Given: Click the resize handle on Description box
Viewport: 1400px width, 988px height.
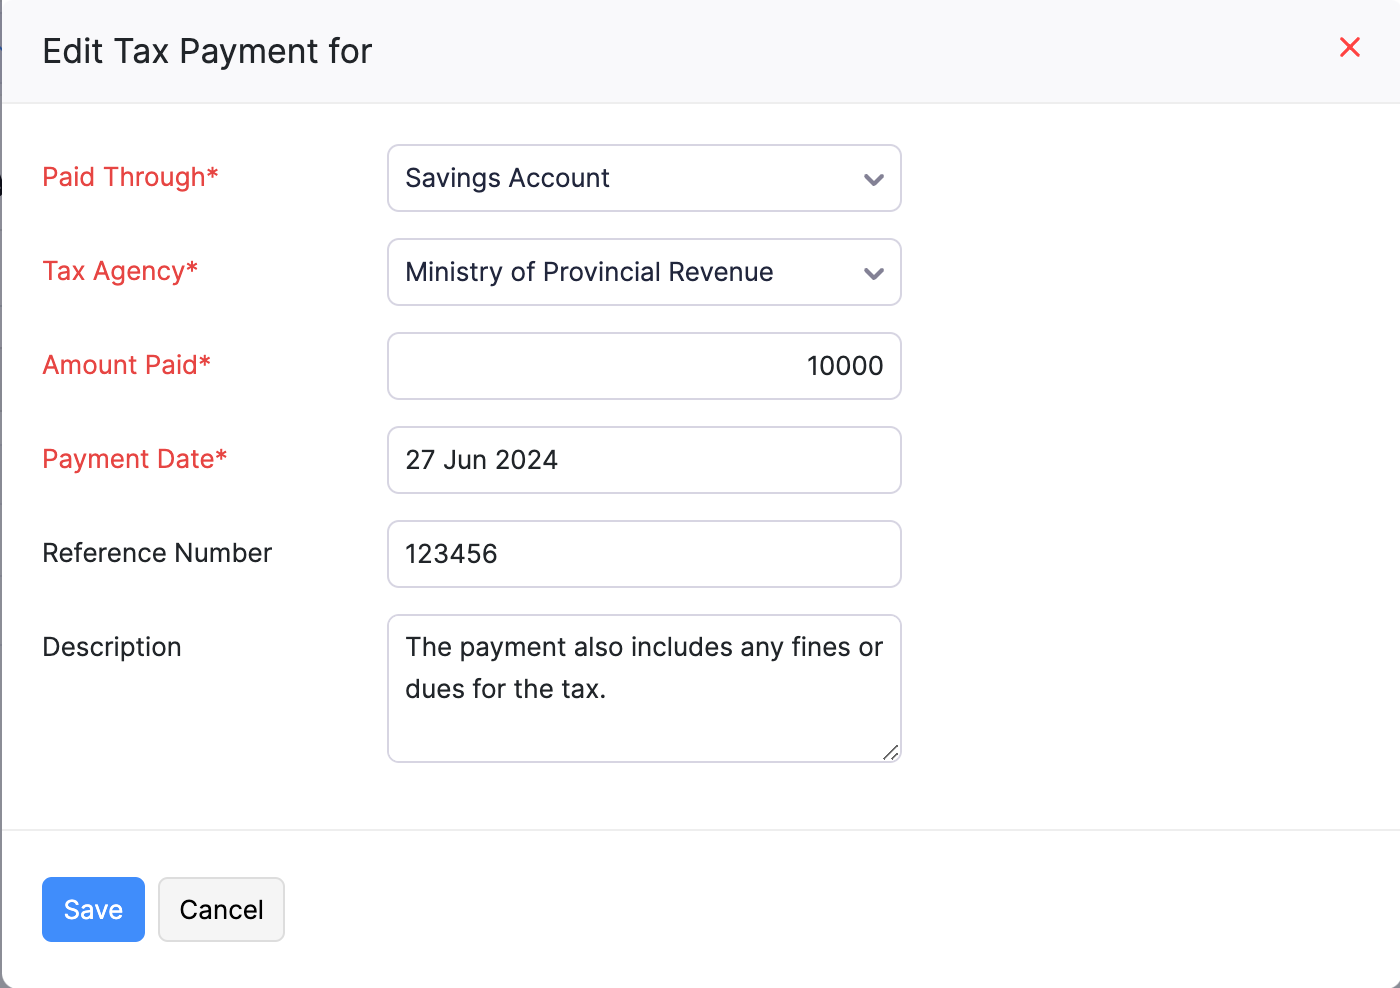Looking at the screenshot, I should pyautogui.click(x=890, y=755).
